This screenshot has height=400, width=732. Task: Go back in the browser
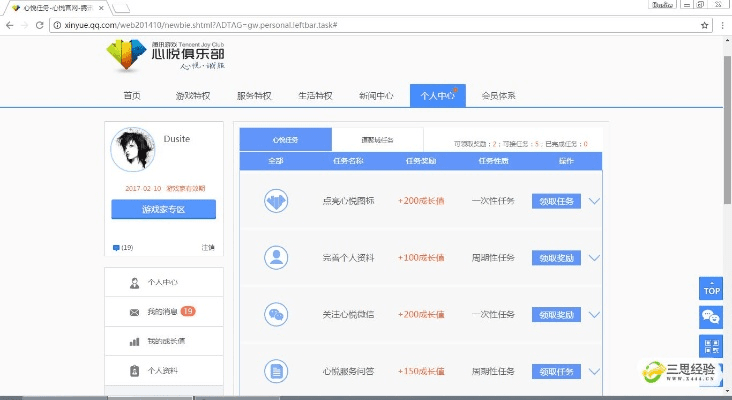[9, 25]
